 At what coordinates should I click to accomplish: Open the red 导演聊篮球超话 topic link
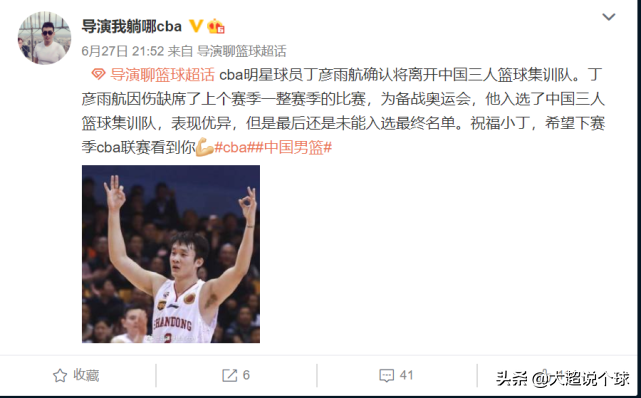pyautogui.click(x=162, y=75)
